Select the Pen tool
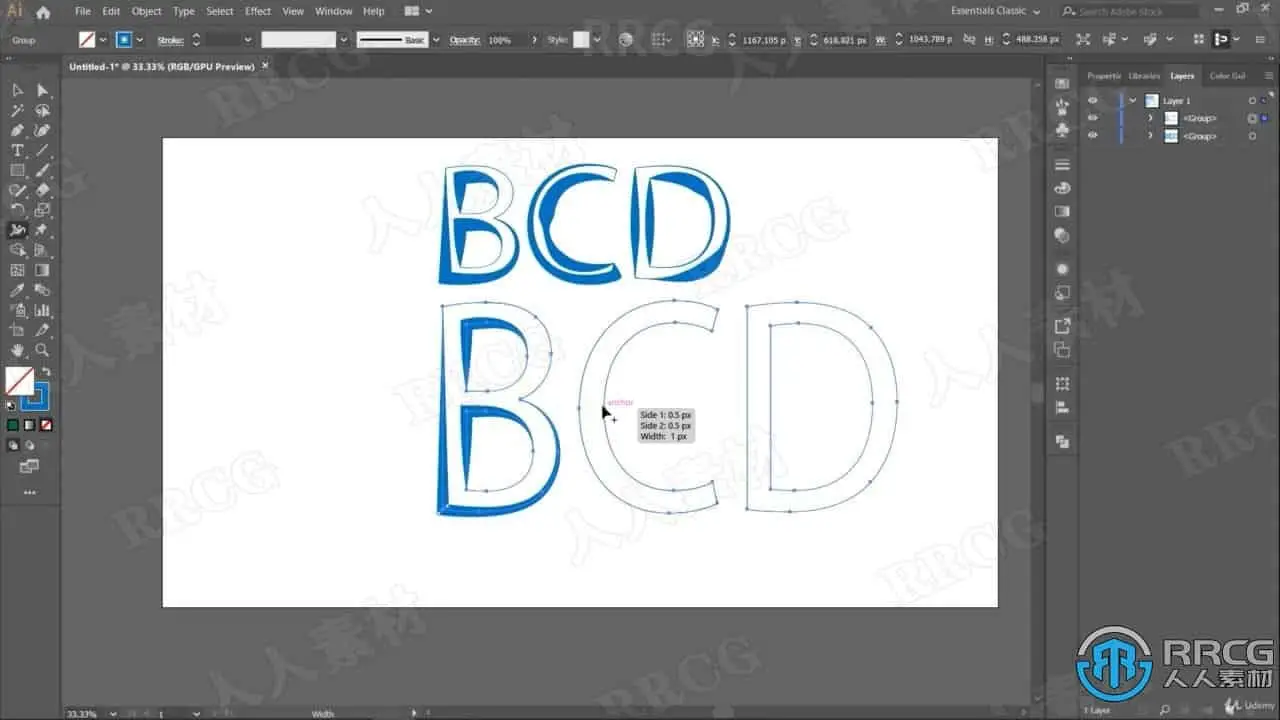Viewport: 1280px width, 720px height. point(17,131)
